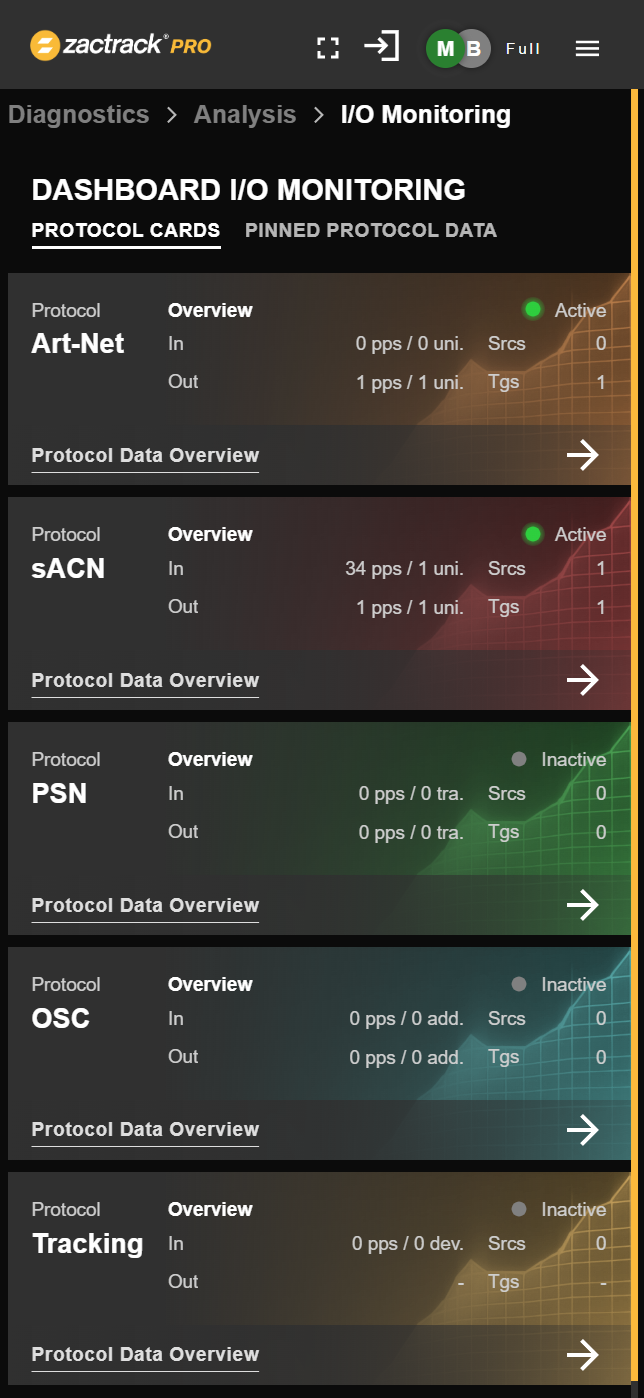
Task: Click the logout arrow icon in the header
Action: 381,46
